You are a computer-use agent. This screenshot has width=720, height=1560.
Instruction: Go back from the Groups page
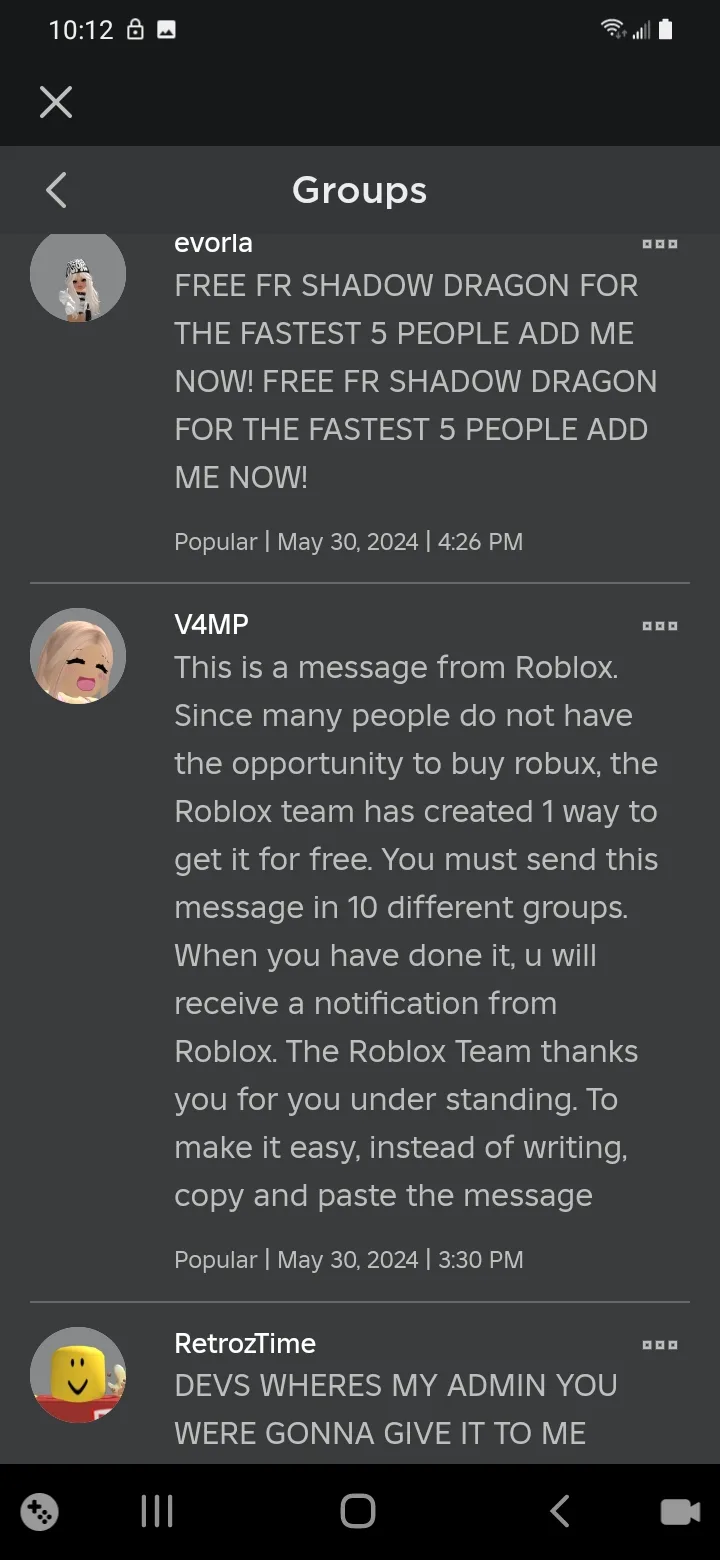[x=56, y=190]
